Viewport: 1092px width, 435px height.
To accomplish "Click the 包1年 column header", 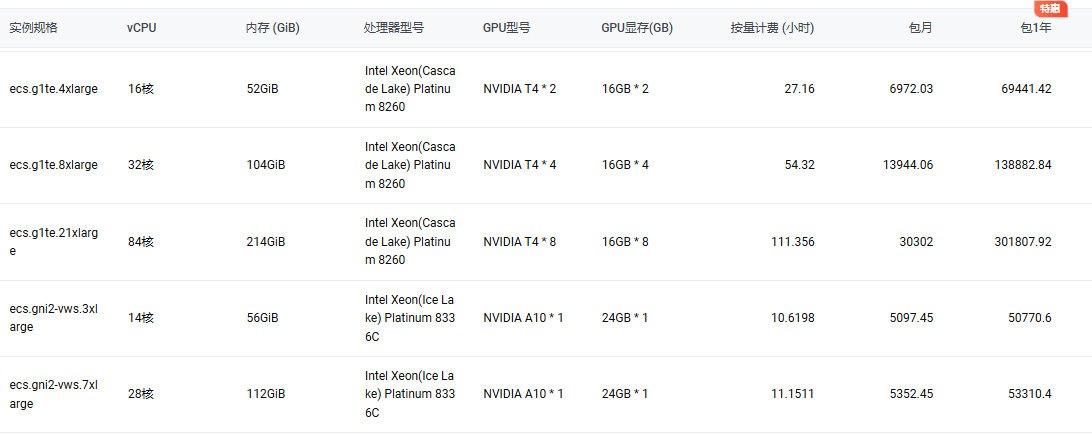I will pos(1036,28).
